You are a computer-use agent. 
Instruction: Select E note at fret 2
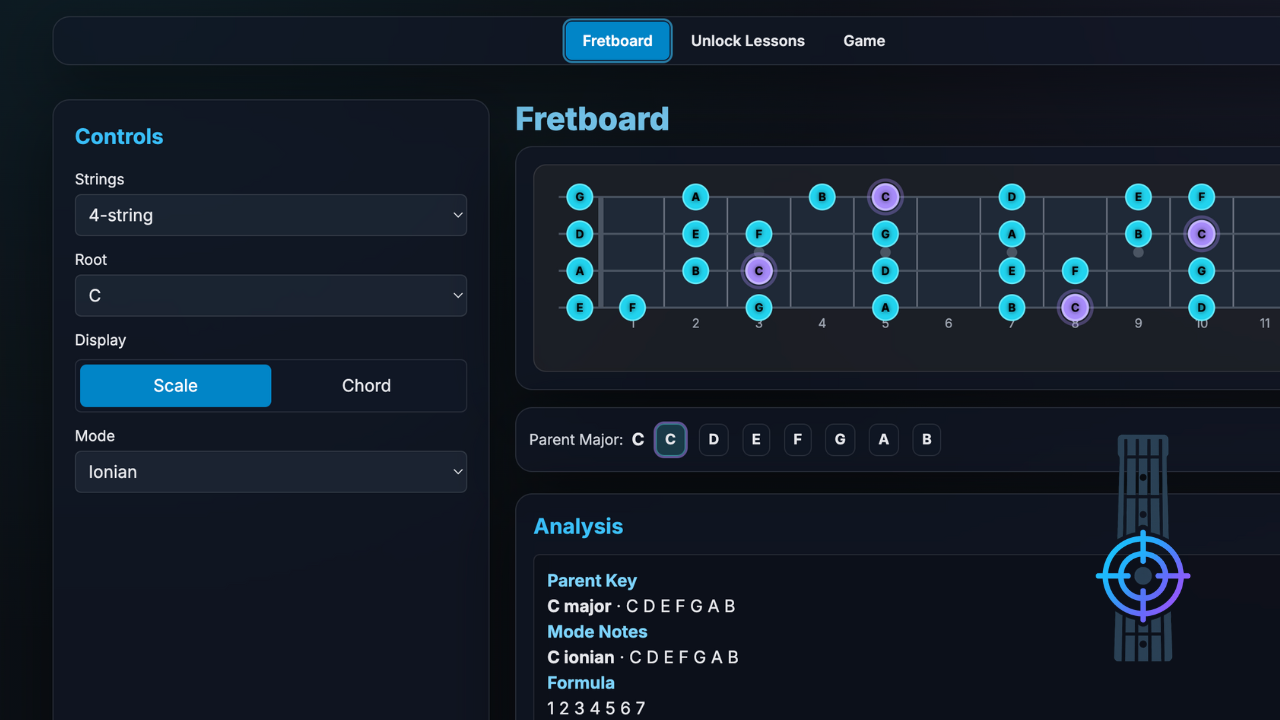pyautogui.click(x=696, y=234)
